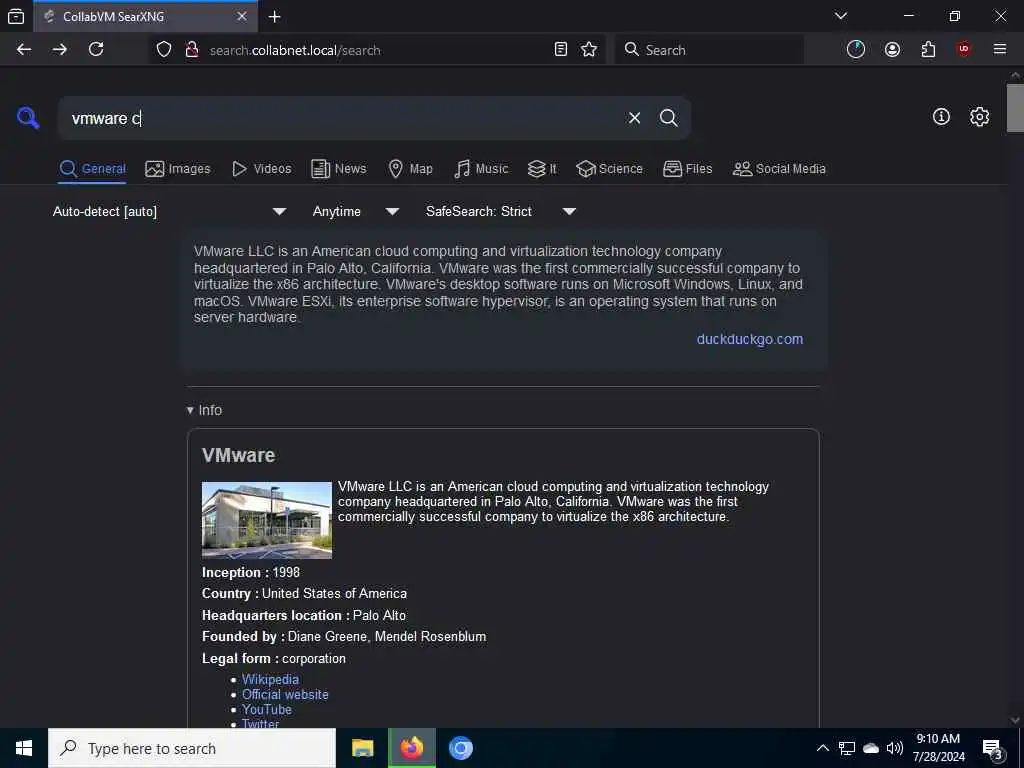The height and width of the screenshot is (768, 1024).
Task: Open notification center icon
Action: click(x=993, y=749)
